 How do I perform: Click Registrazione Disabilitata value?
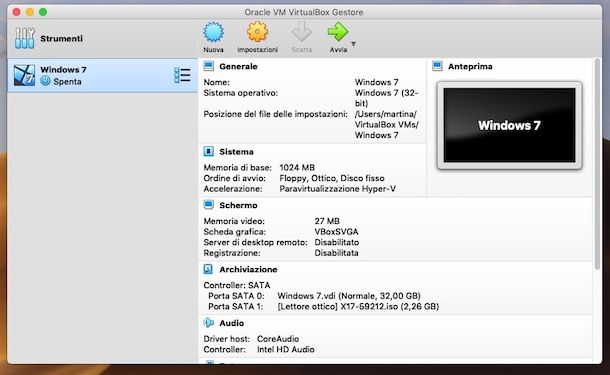coord(336,253)
